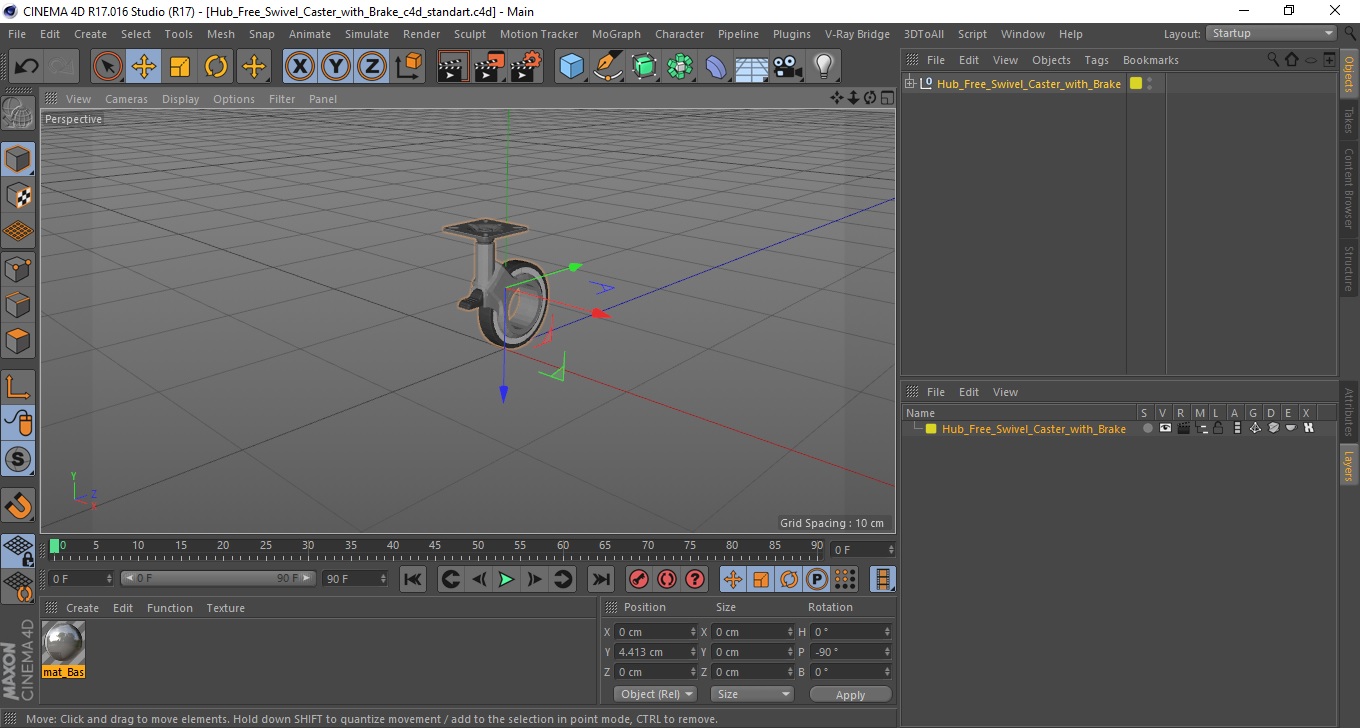The width and height of the screenshot is (1360, 728).
Task: Select the Scale tool
Action: [x=180, y=67]
